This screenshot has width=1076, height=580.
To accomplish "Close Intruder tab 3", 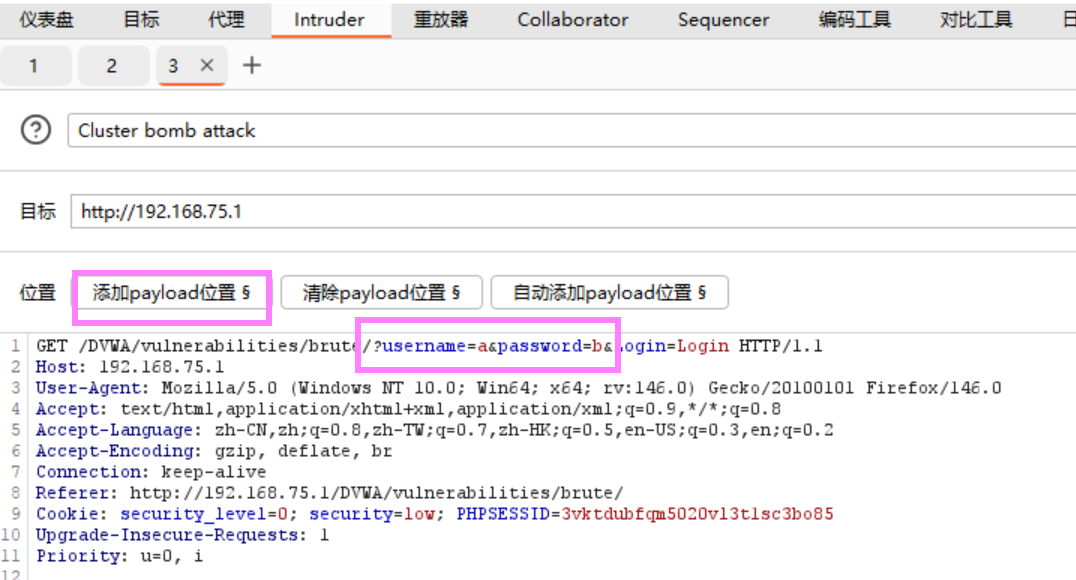I will [x=207, y=65].
